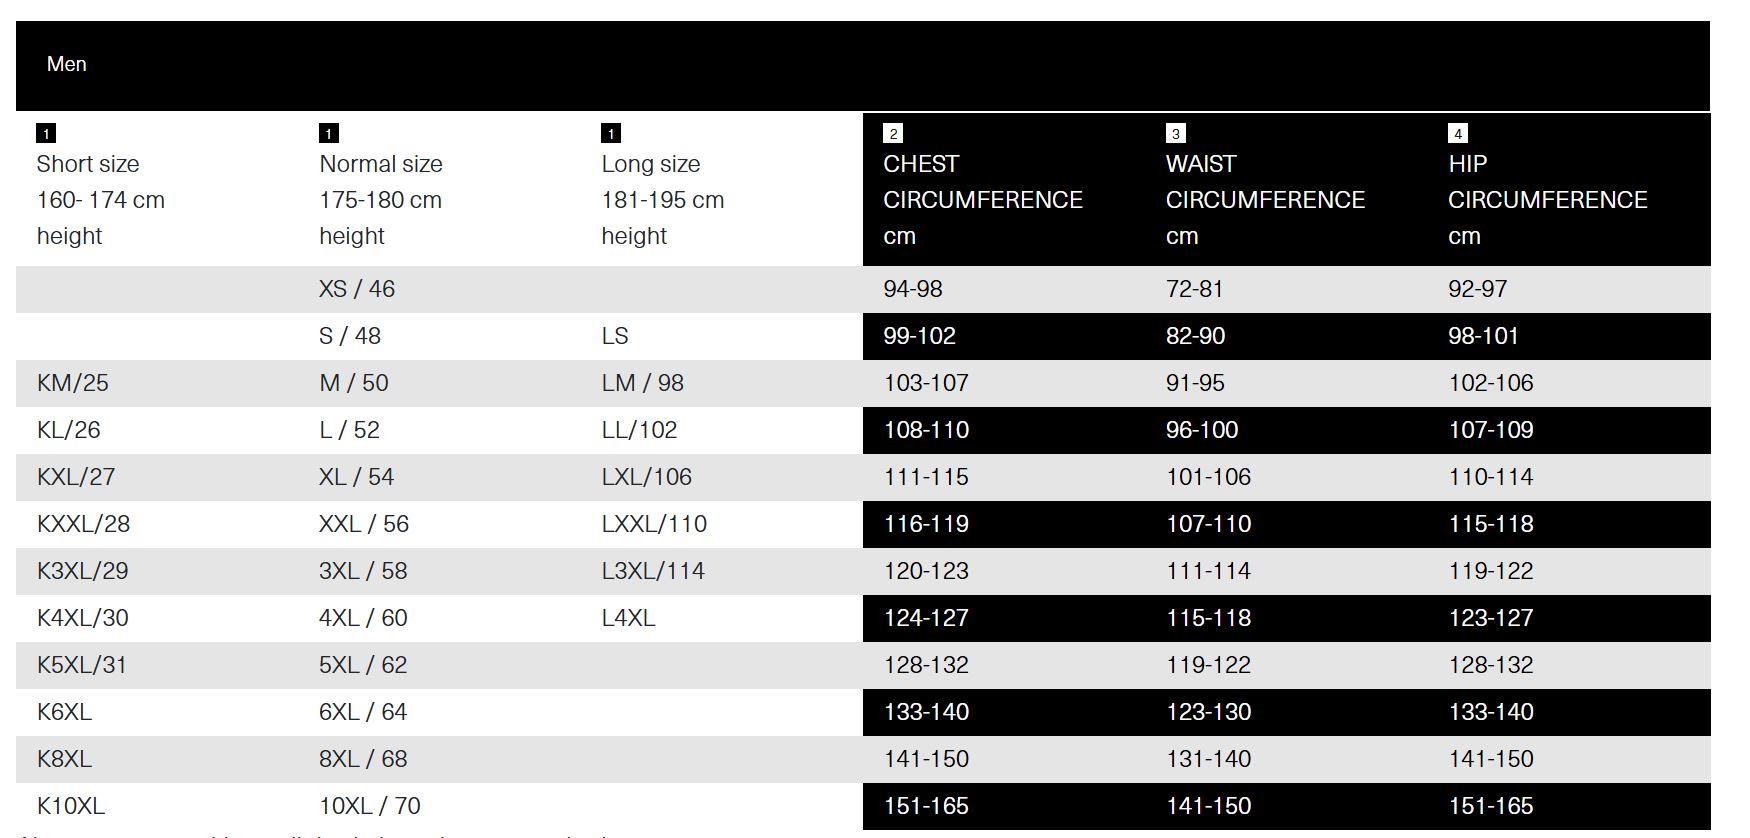The image size is (1750, 838).
Task: Click the number 4 badge above Hip Circumference
Action: (x=1458, y=133)
